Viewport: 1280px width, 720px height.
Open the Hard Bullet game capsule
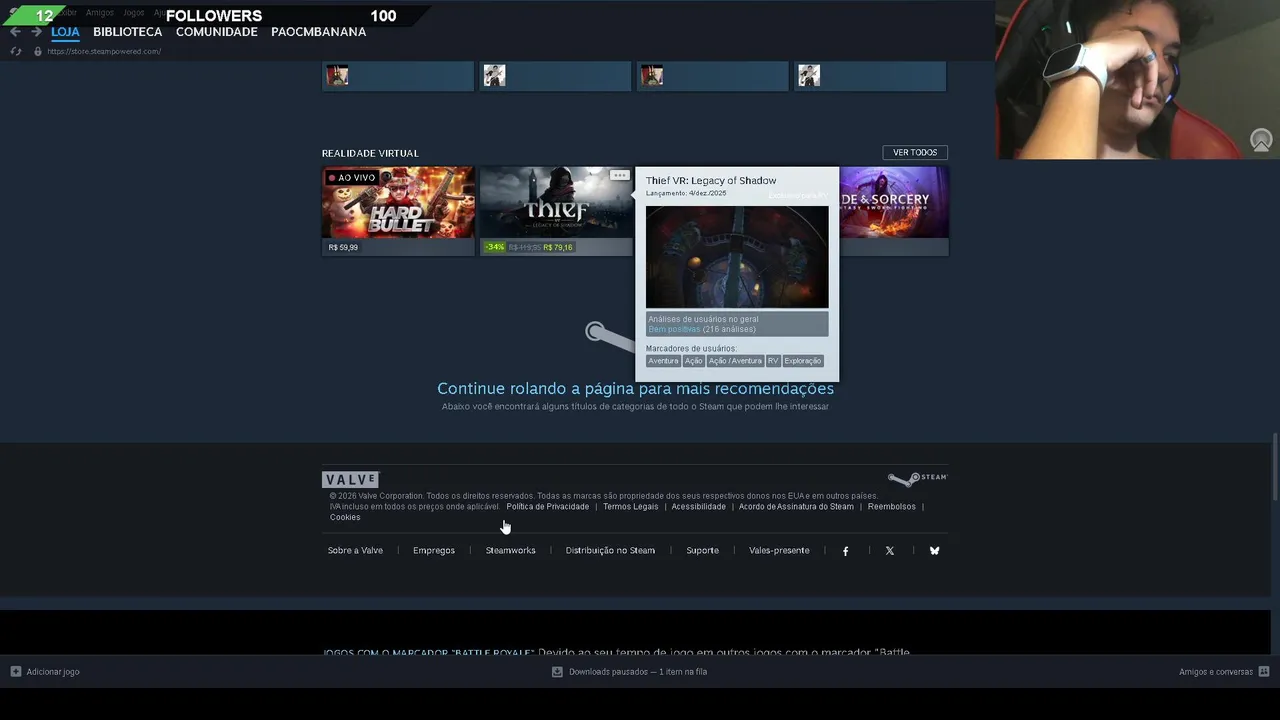398,211
